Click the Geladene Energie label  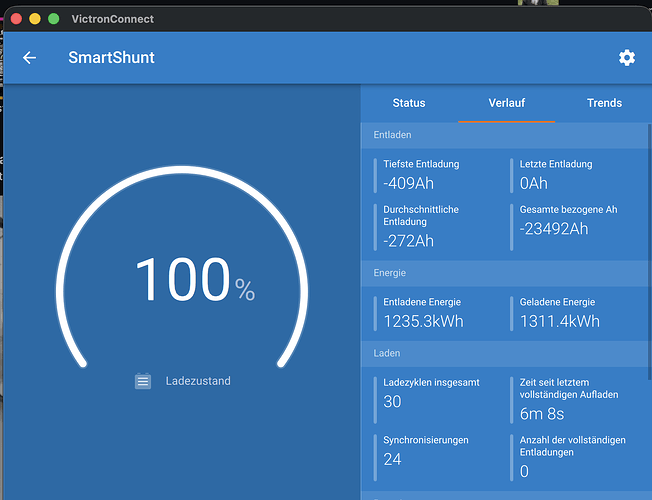click(557, 302)
